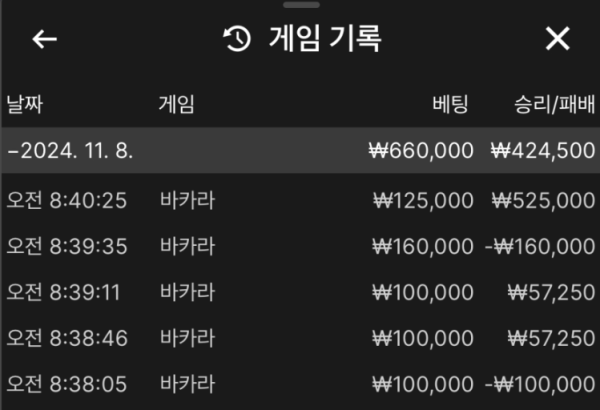Select the 승리/패배 column header
Image resolution: width=600 pixels, height=410 pixels.
click(x=554, y=104)
